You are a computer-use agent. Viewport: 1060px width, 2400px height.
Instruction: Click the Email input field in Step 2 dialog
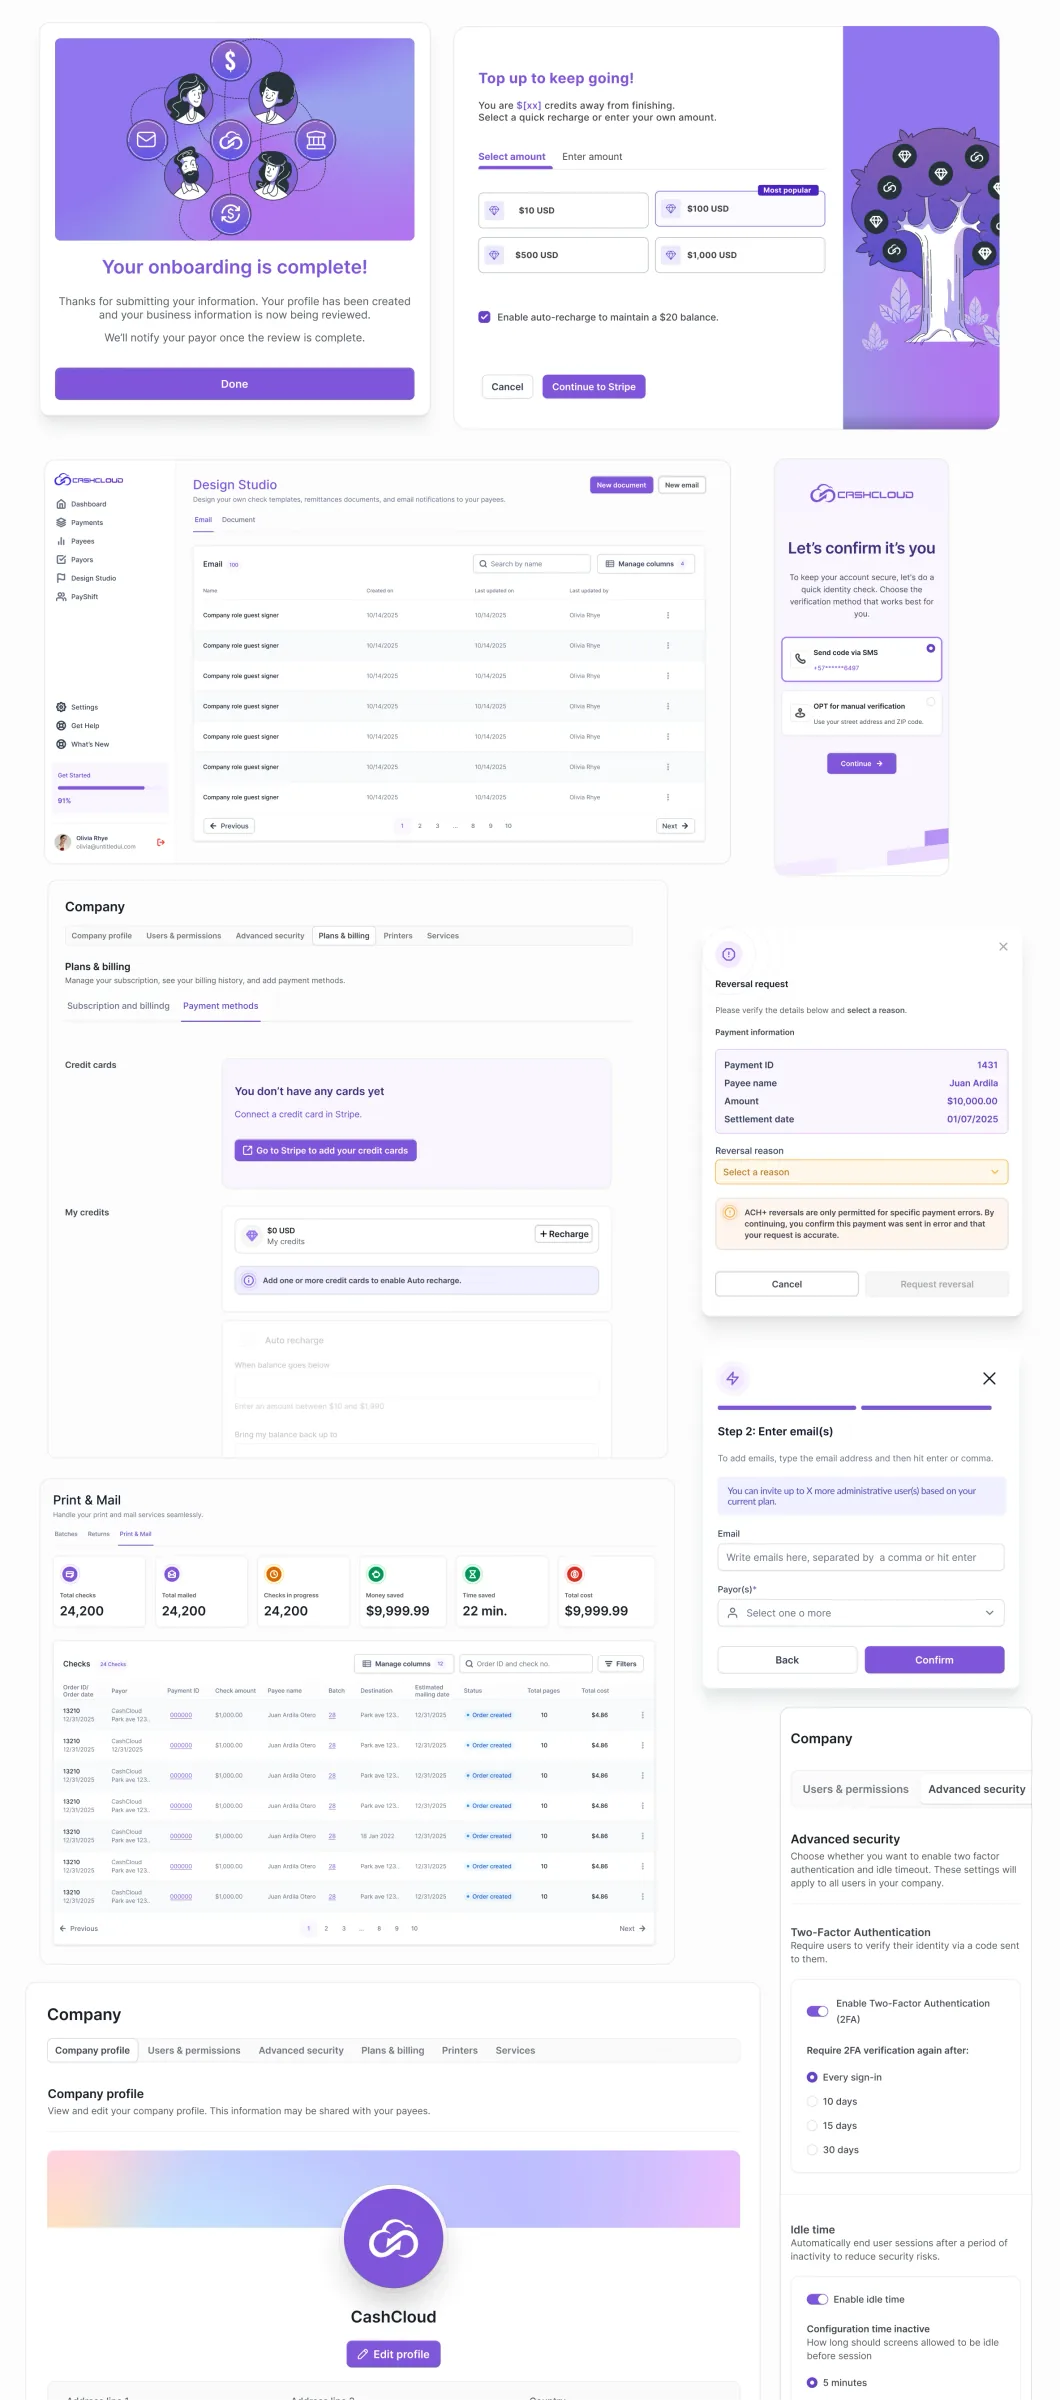coord(861,1557)
